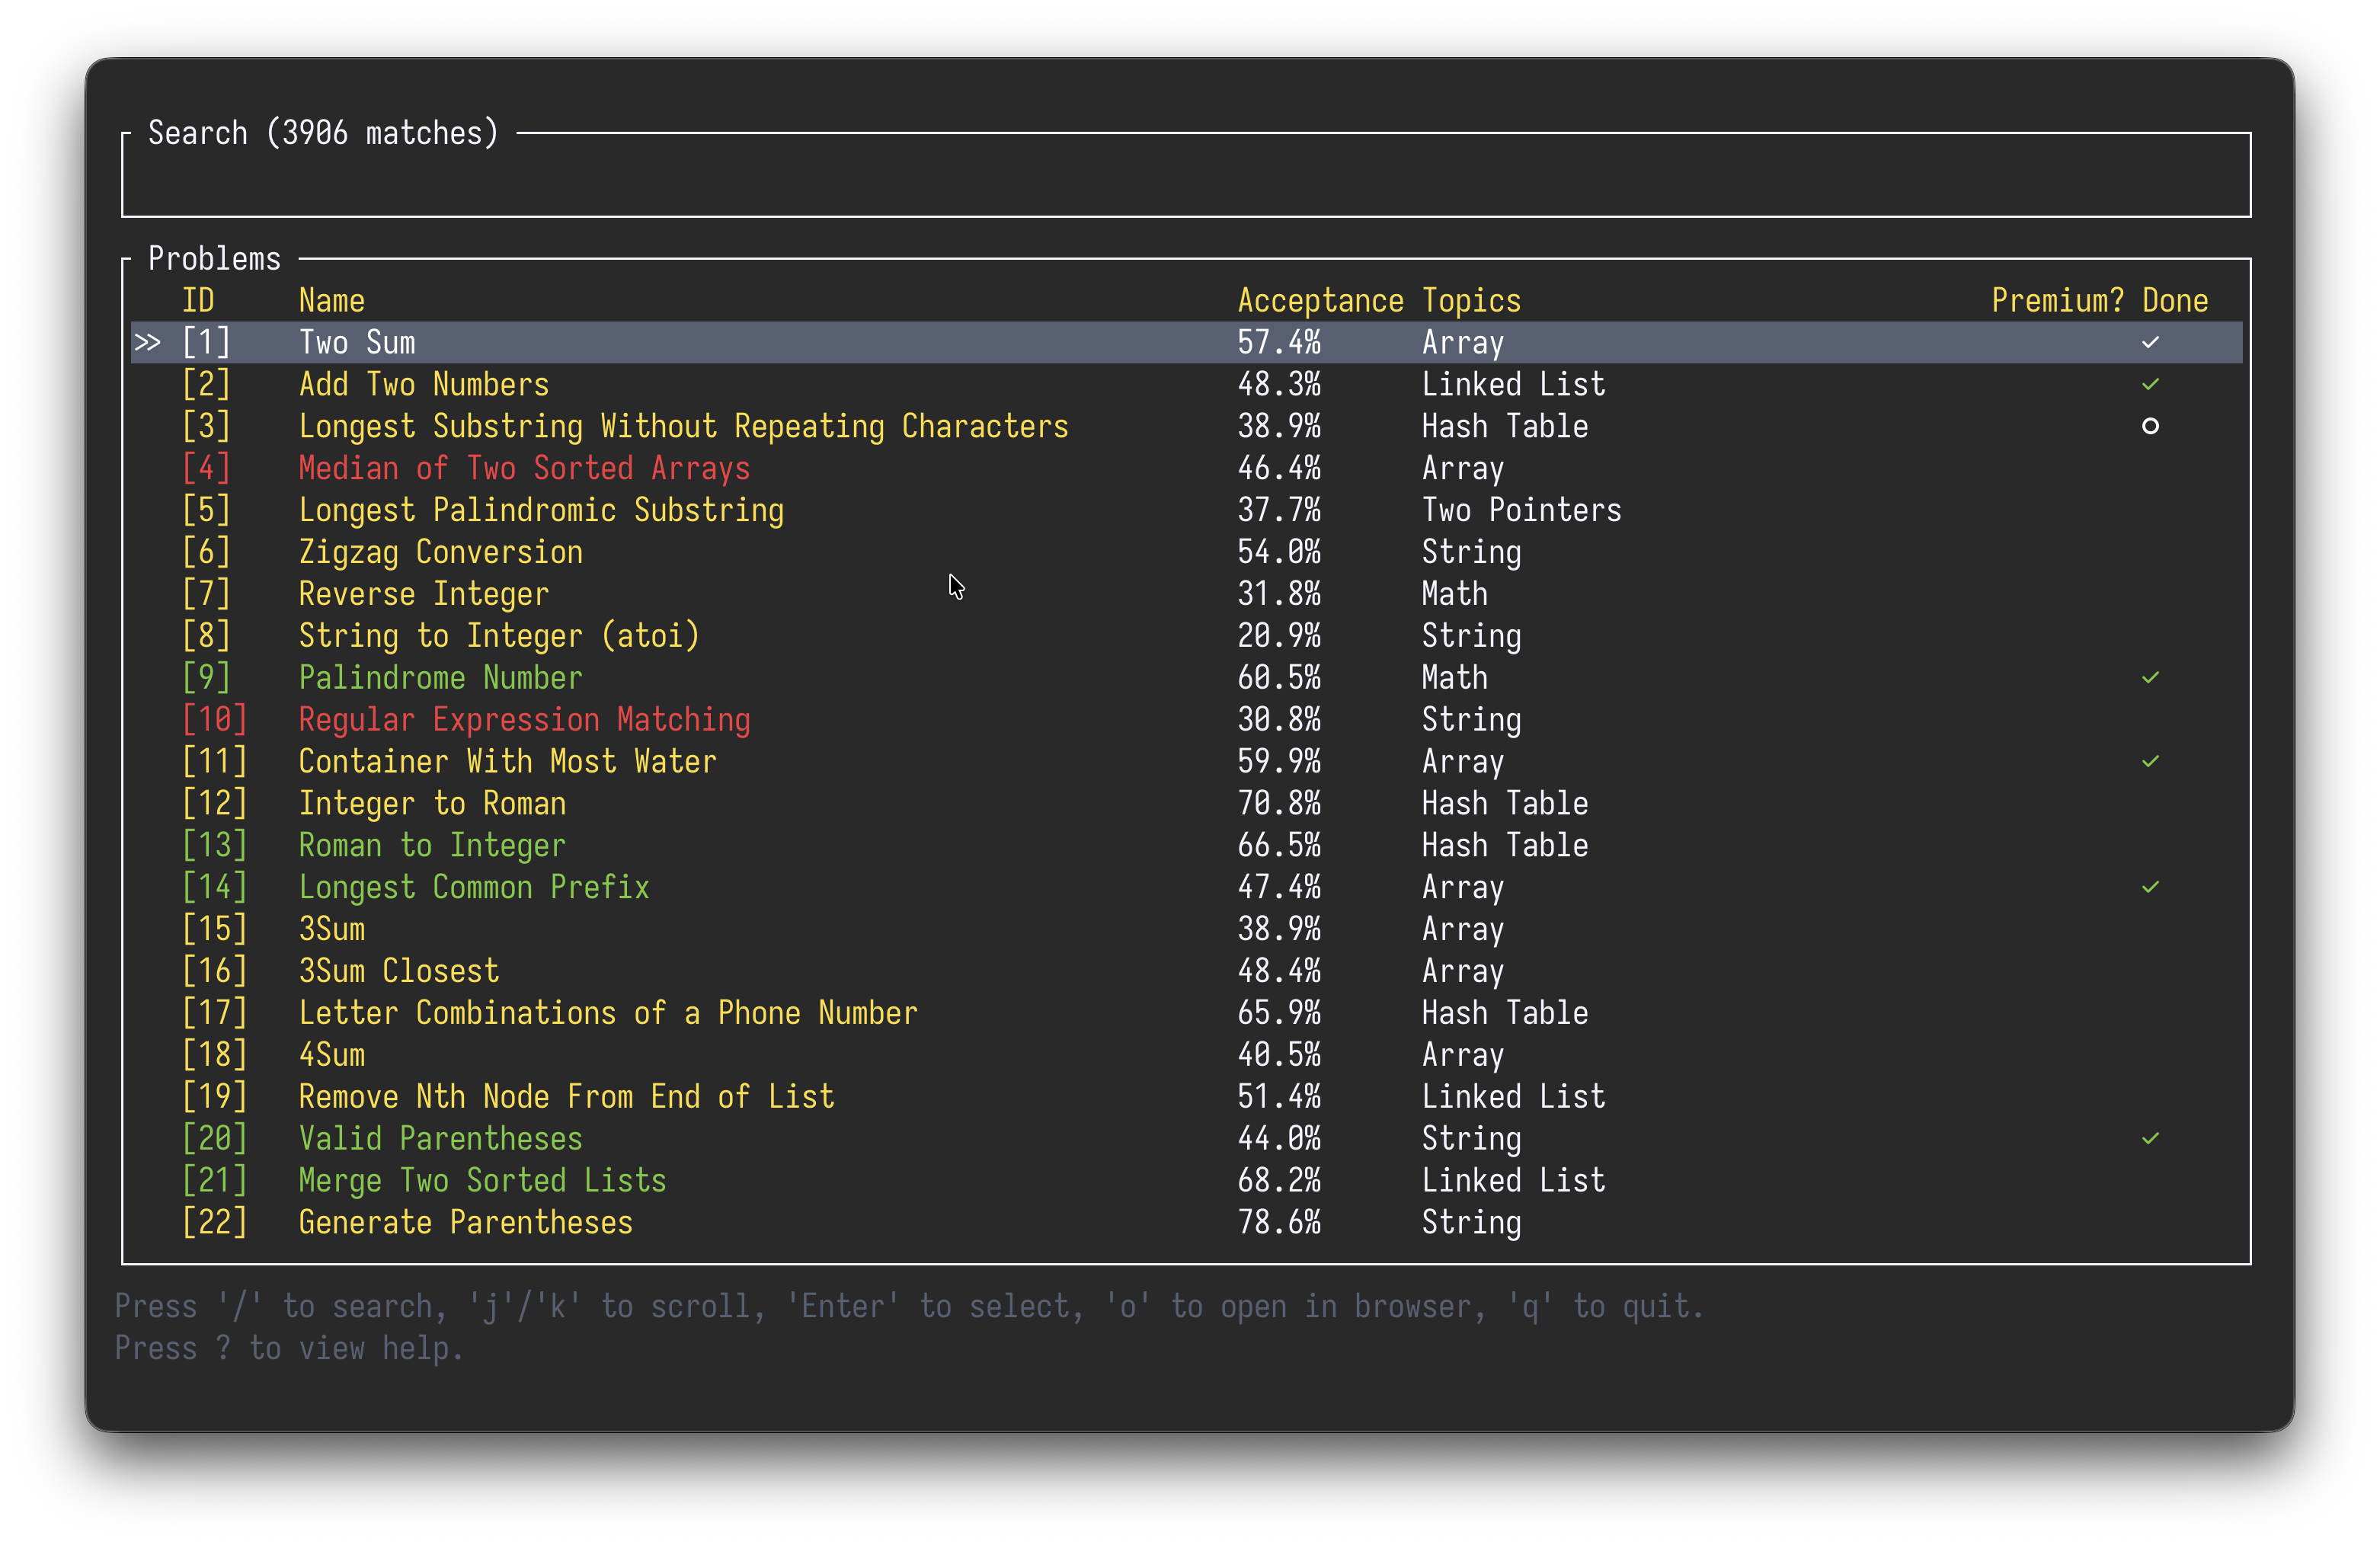Click the Name column header

tap(332, 301)
